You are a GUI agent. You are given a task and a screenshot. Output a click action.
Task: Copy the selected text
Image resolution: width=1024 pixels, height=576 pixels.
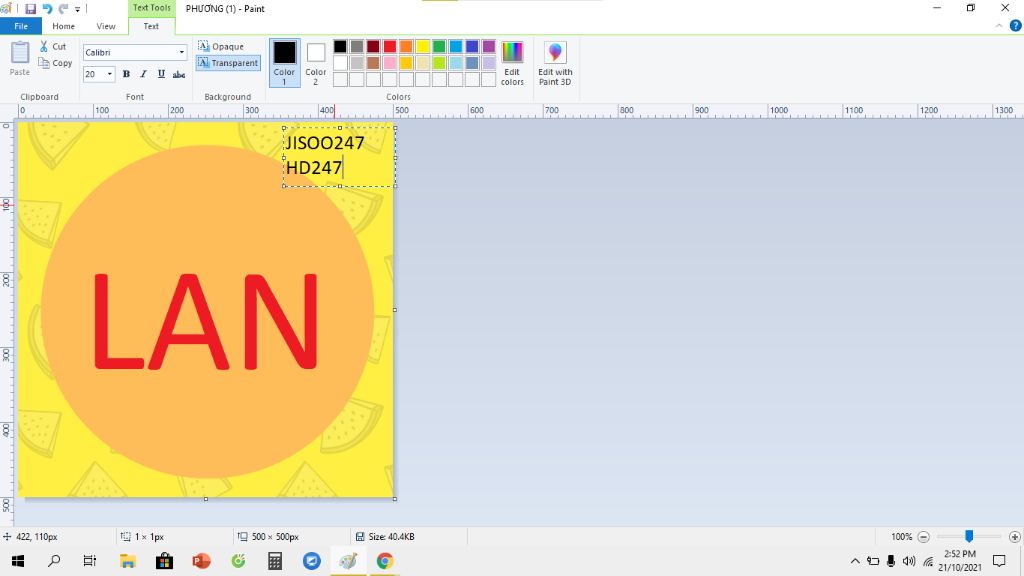(55, 63)
